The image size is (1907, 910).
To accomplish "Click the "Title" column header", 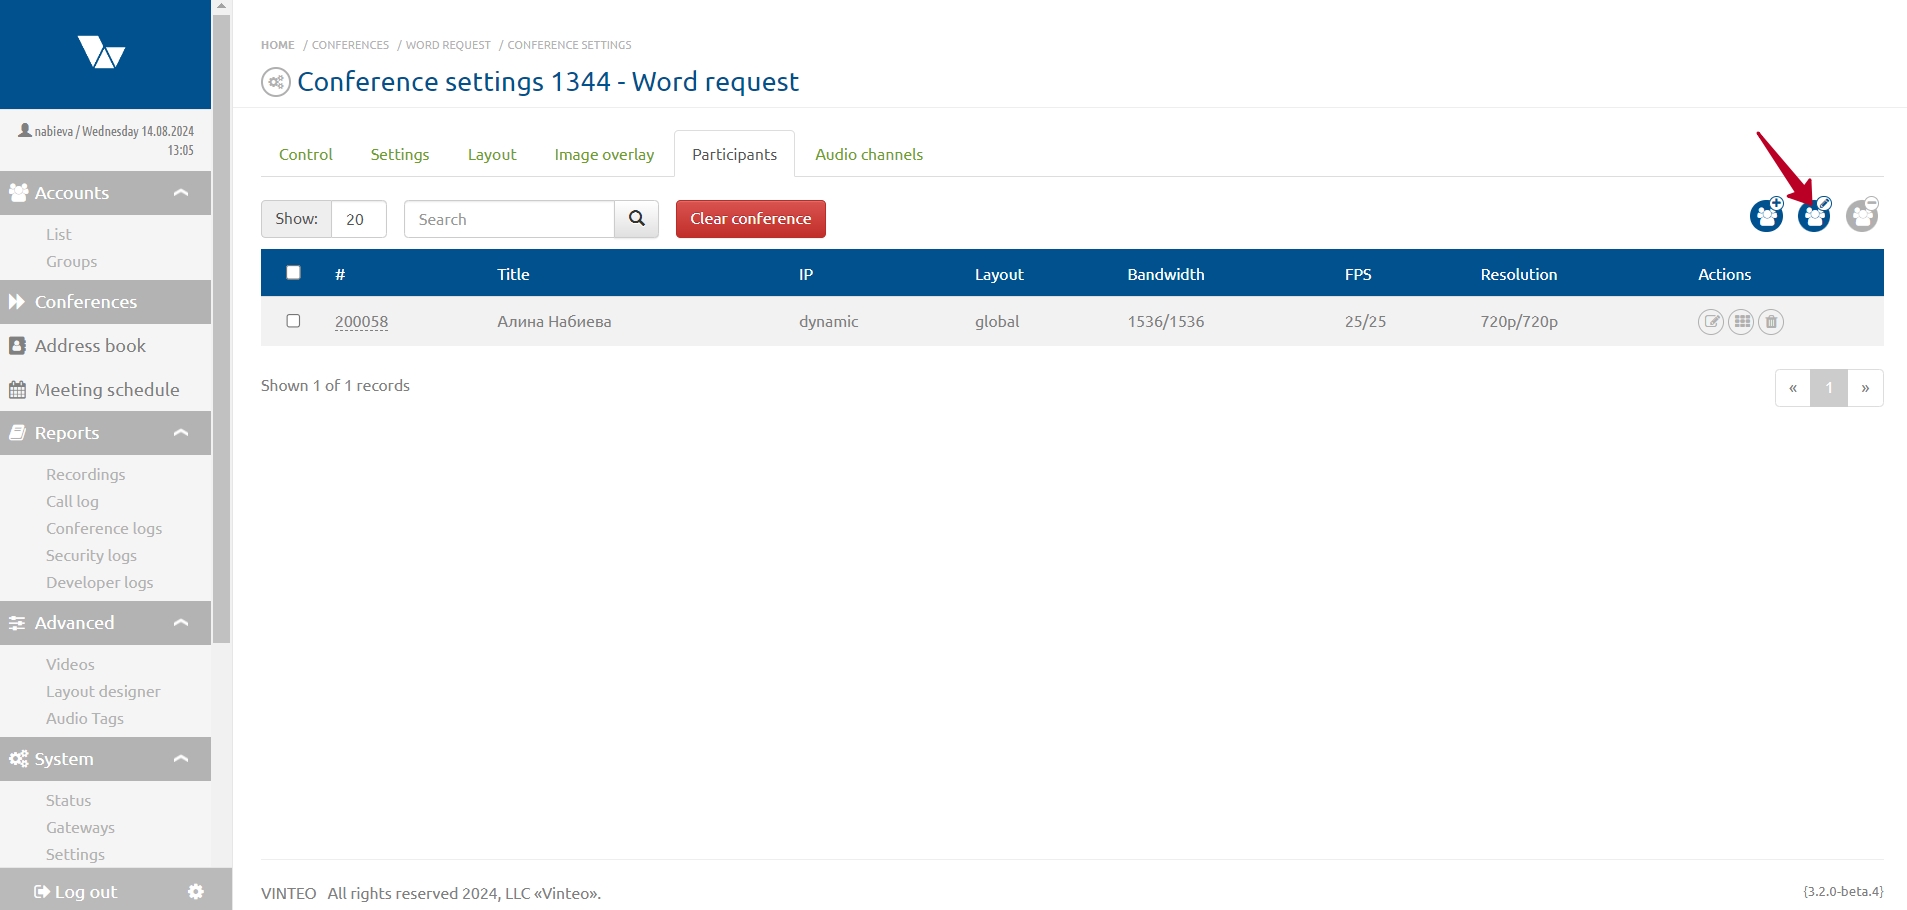I will coord(513,274).
